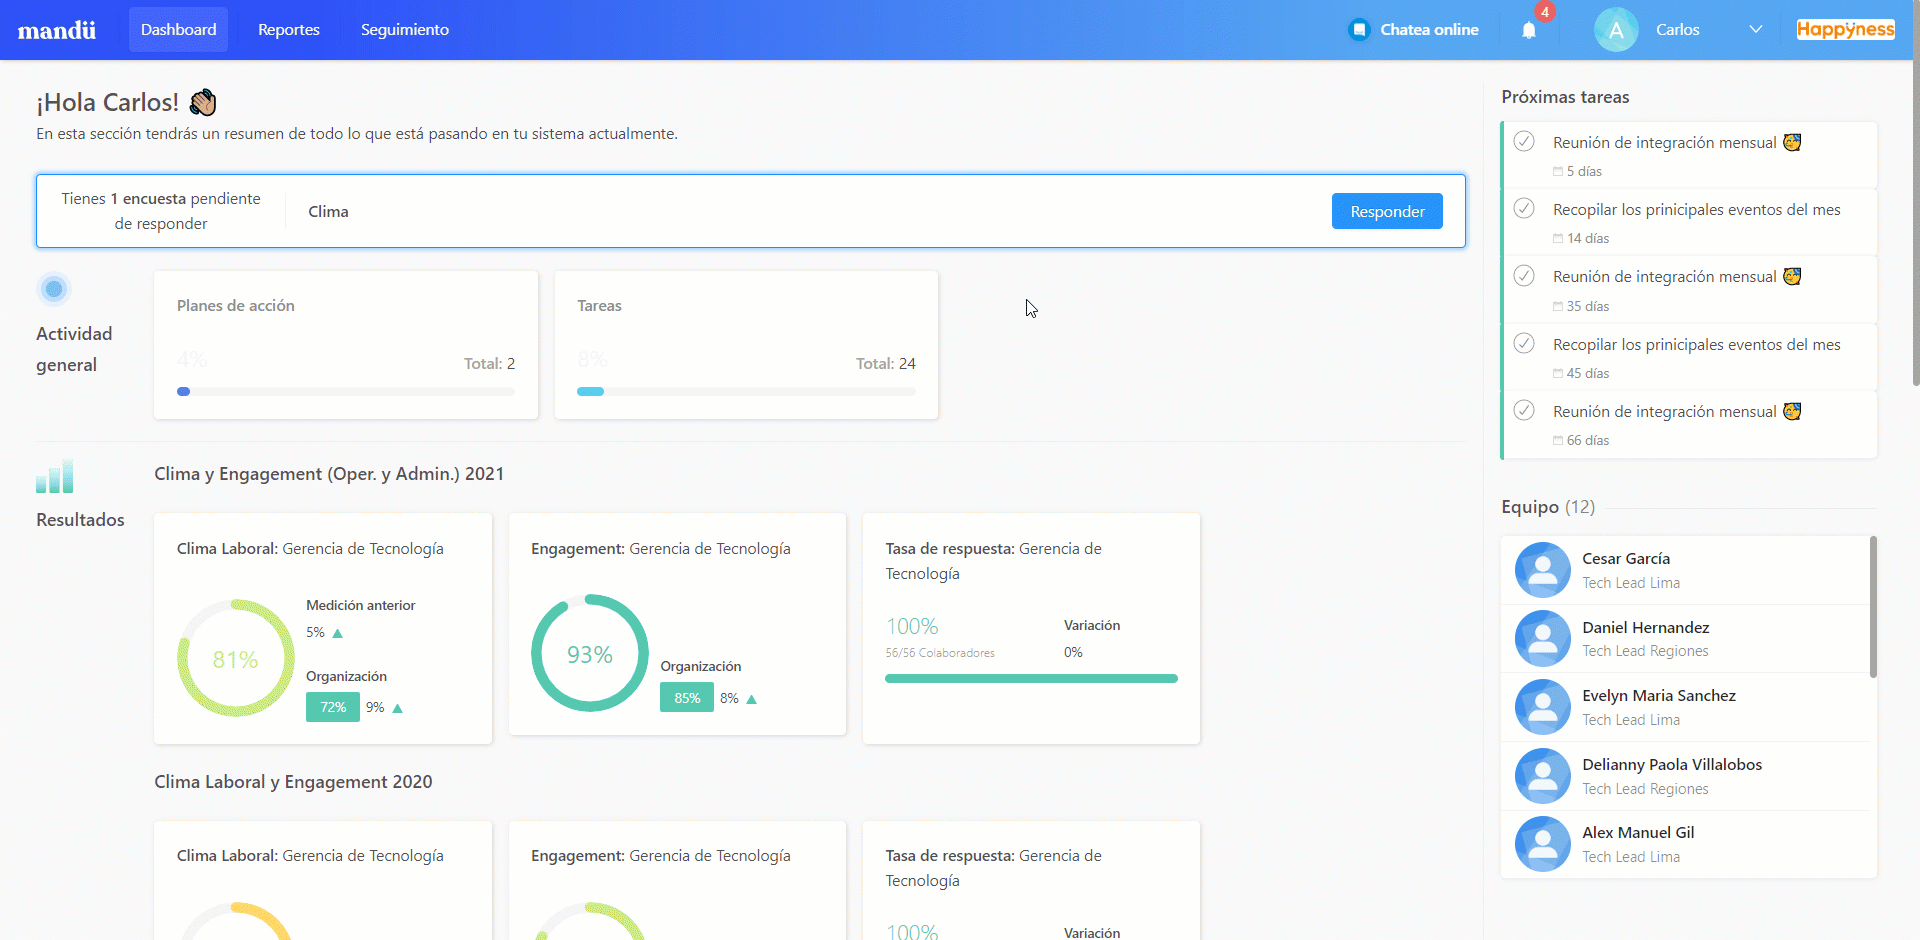
Task: Go to the Seguimiento tab
Action: pyautogui.click(x=405, y=29)
